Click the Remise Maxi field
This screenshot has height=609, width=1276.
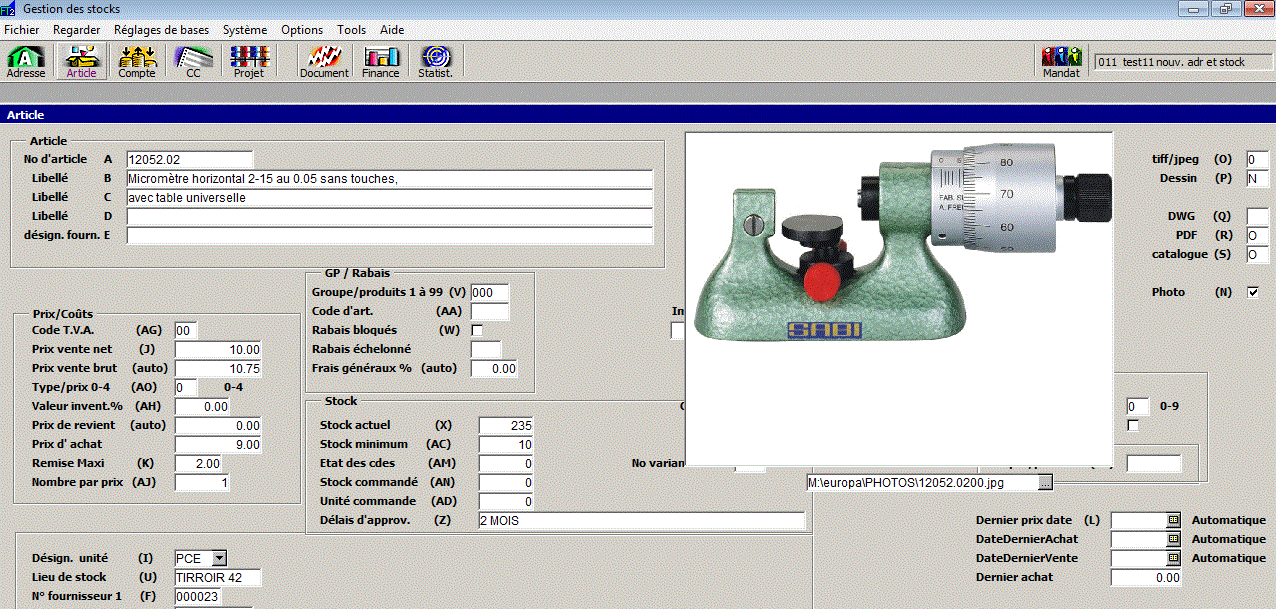coord(198,463)
